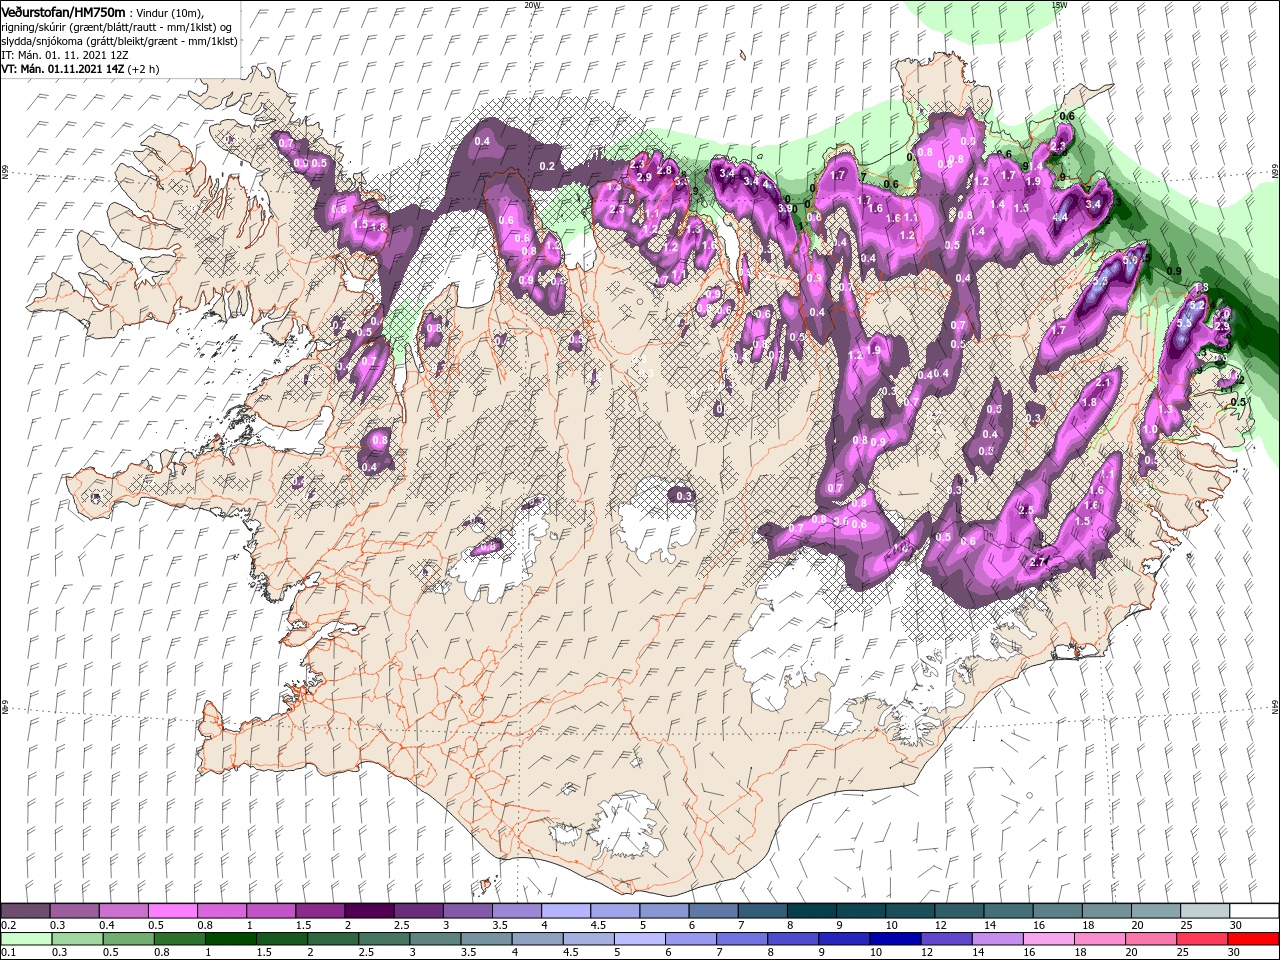
Task: Click the 15W longitude label
Action: 1059,5
